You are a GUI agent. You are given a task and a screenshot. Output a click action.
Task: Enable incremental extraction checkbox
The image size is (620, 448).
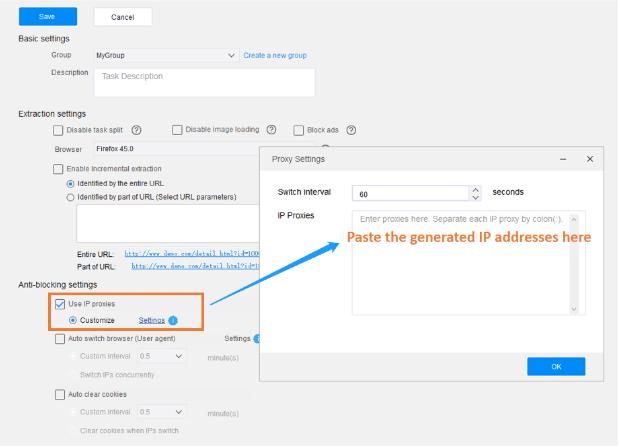(58, 169)
